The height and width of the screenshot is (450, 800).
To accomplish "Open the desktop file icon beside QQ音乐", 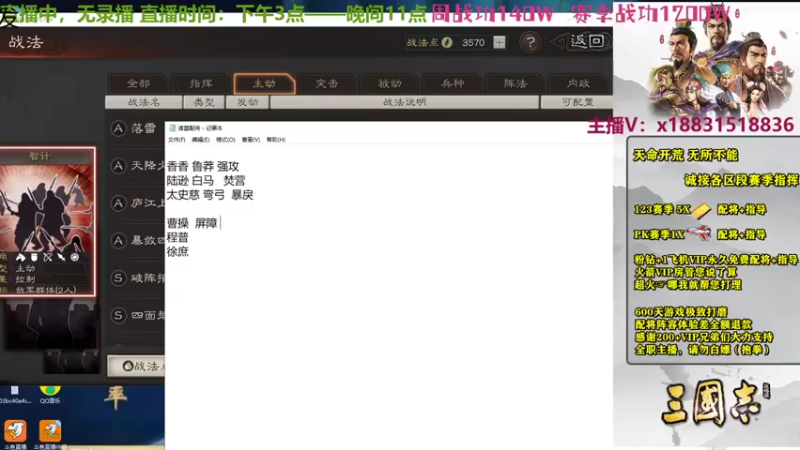I will [x=15, y=394].
